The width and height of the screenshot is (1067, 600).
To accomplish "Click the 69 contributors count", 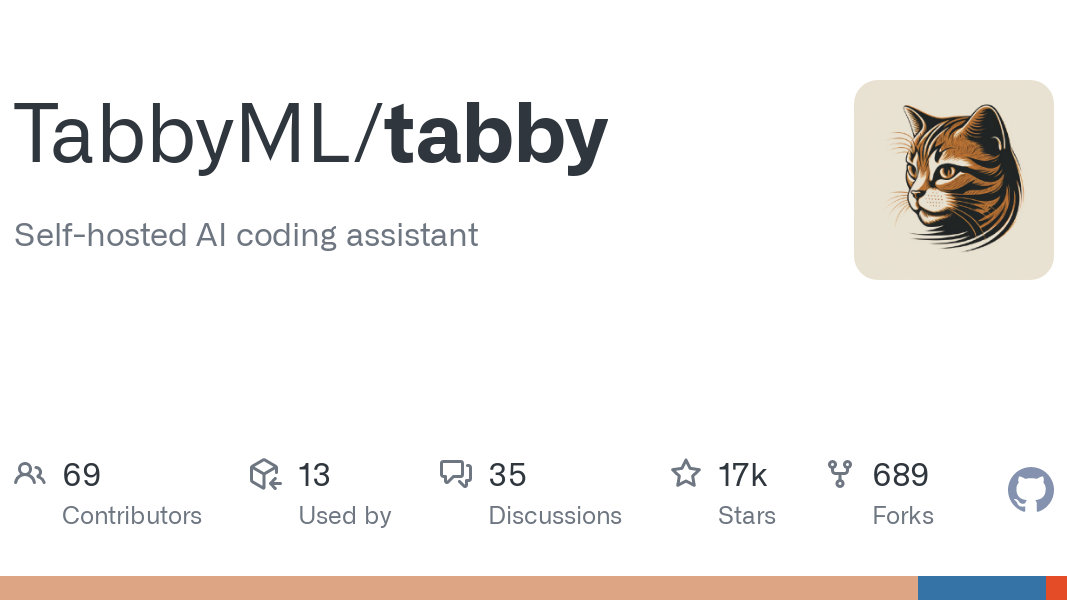I will click(81, 475).
